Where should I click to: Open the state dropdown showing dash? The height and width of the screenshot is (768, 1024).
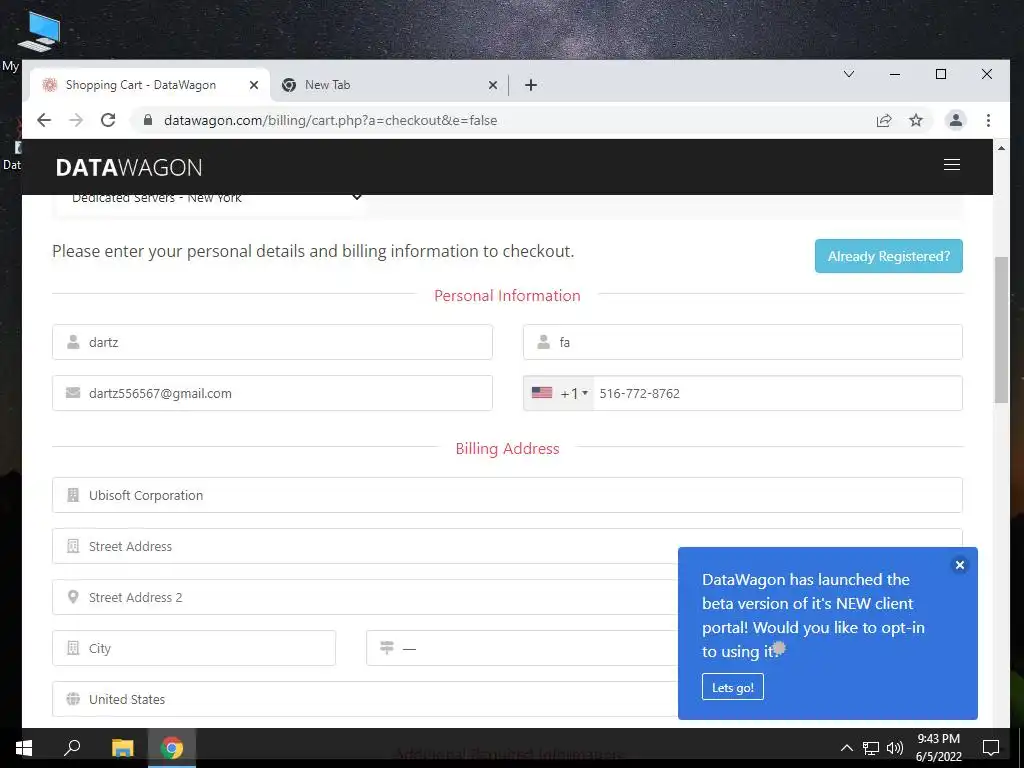click(x=522, y=648)
